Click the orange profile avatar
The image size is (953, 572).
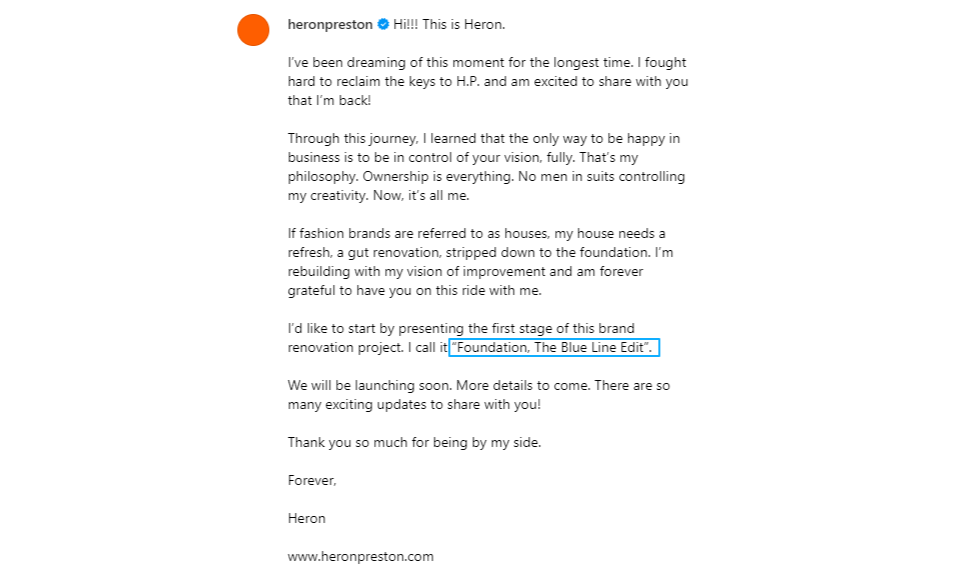point(253,30)
